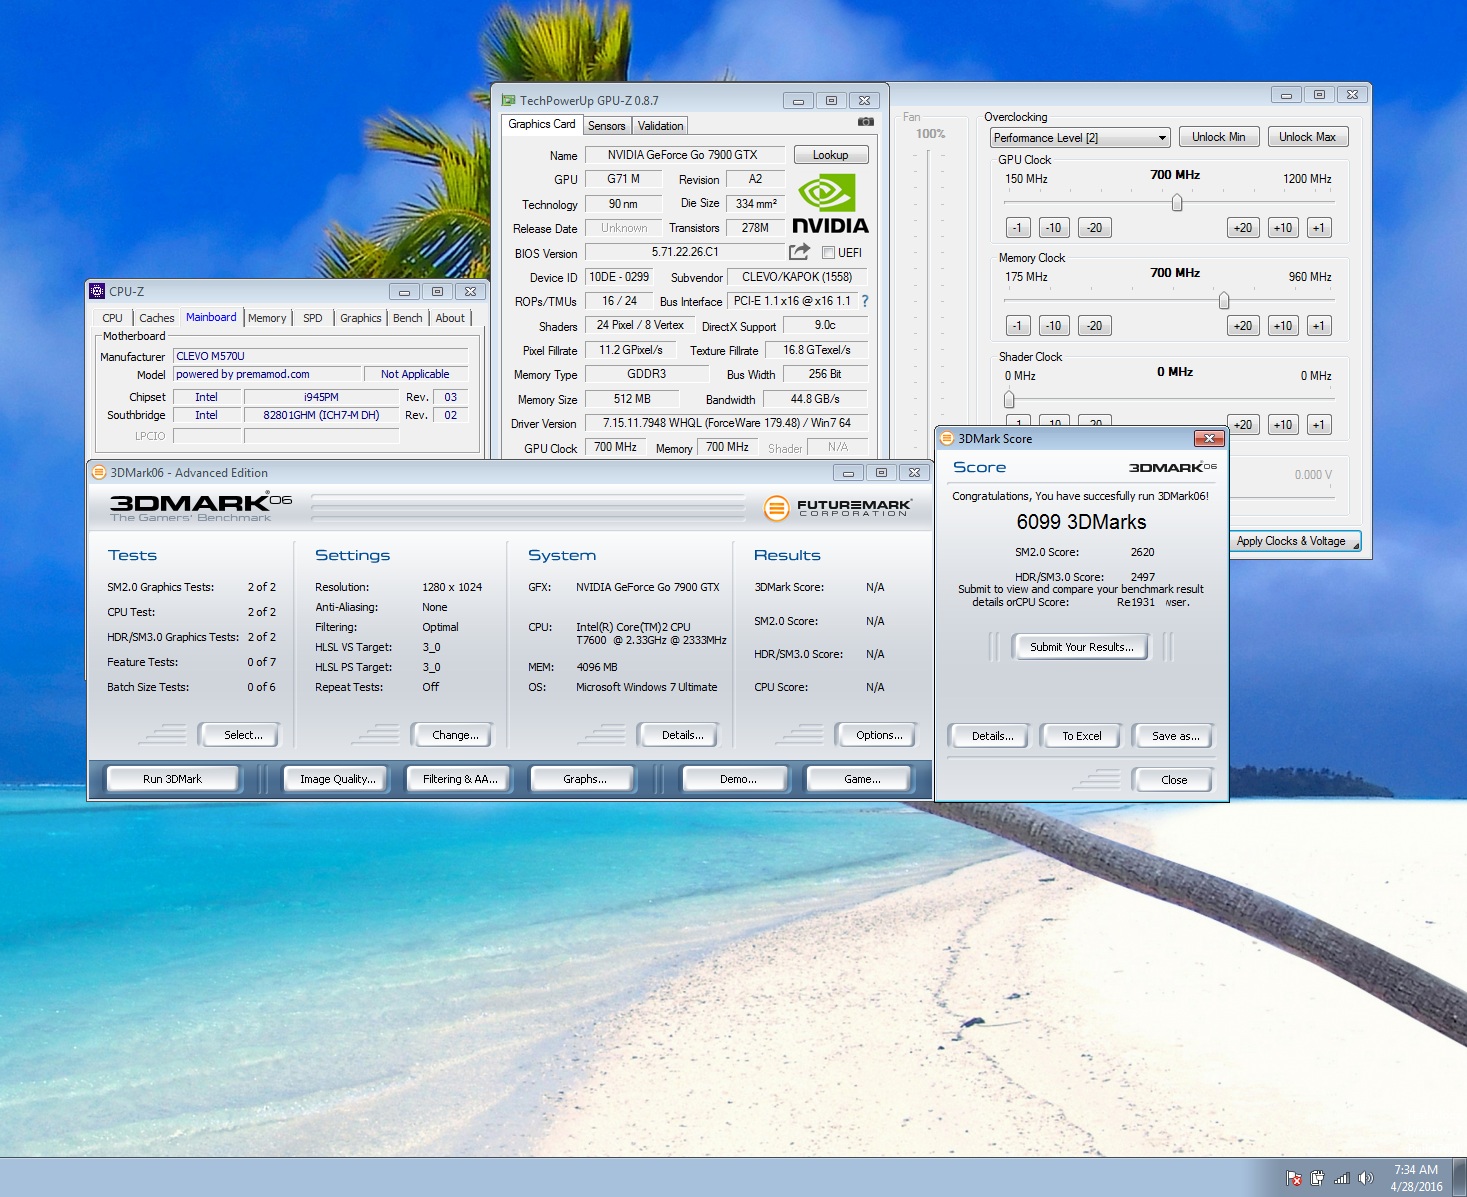Click the Image Quality button
Screen dimensions: 1467x1197
click(338, 779)
